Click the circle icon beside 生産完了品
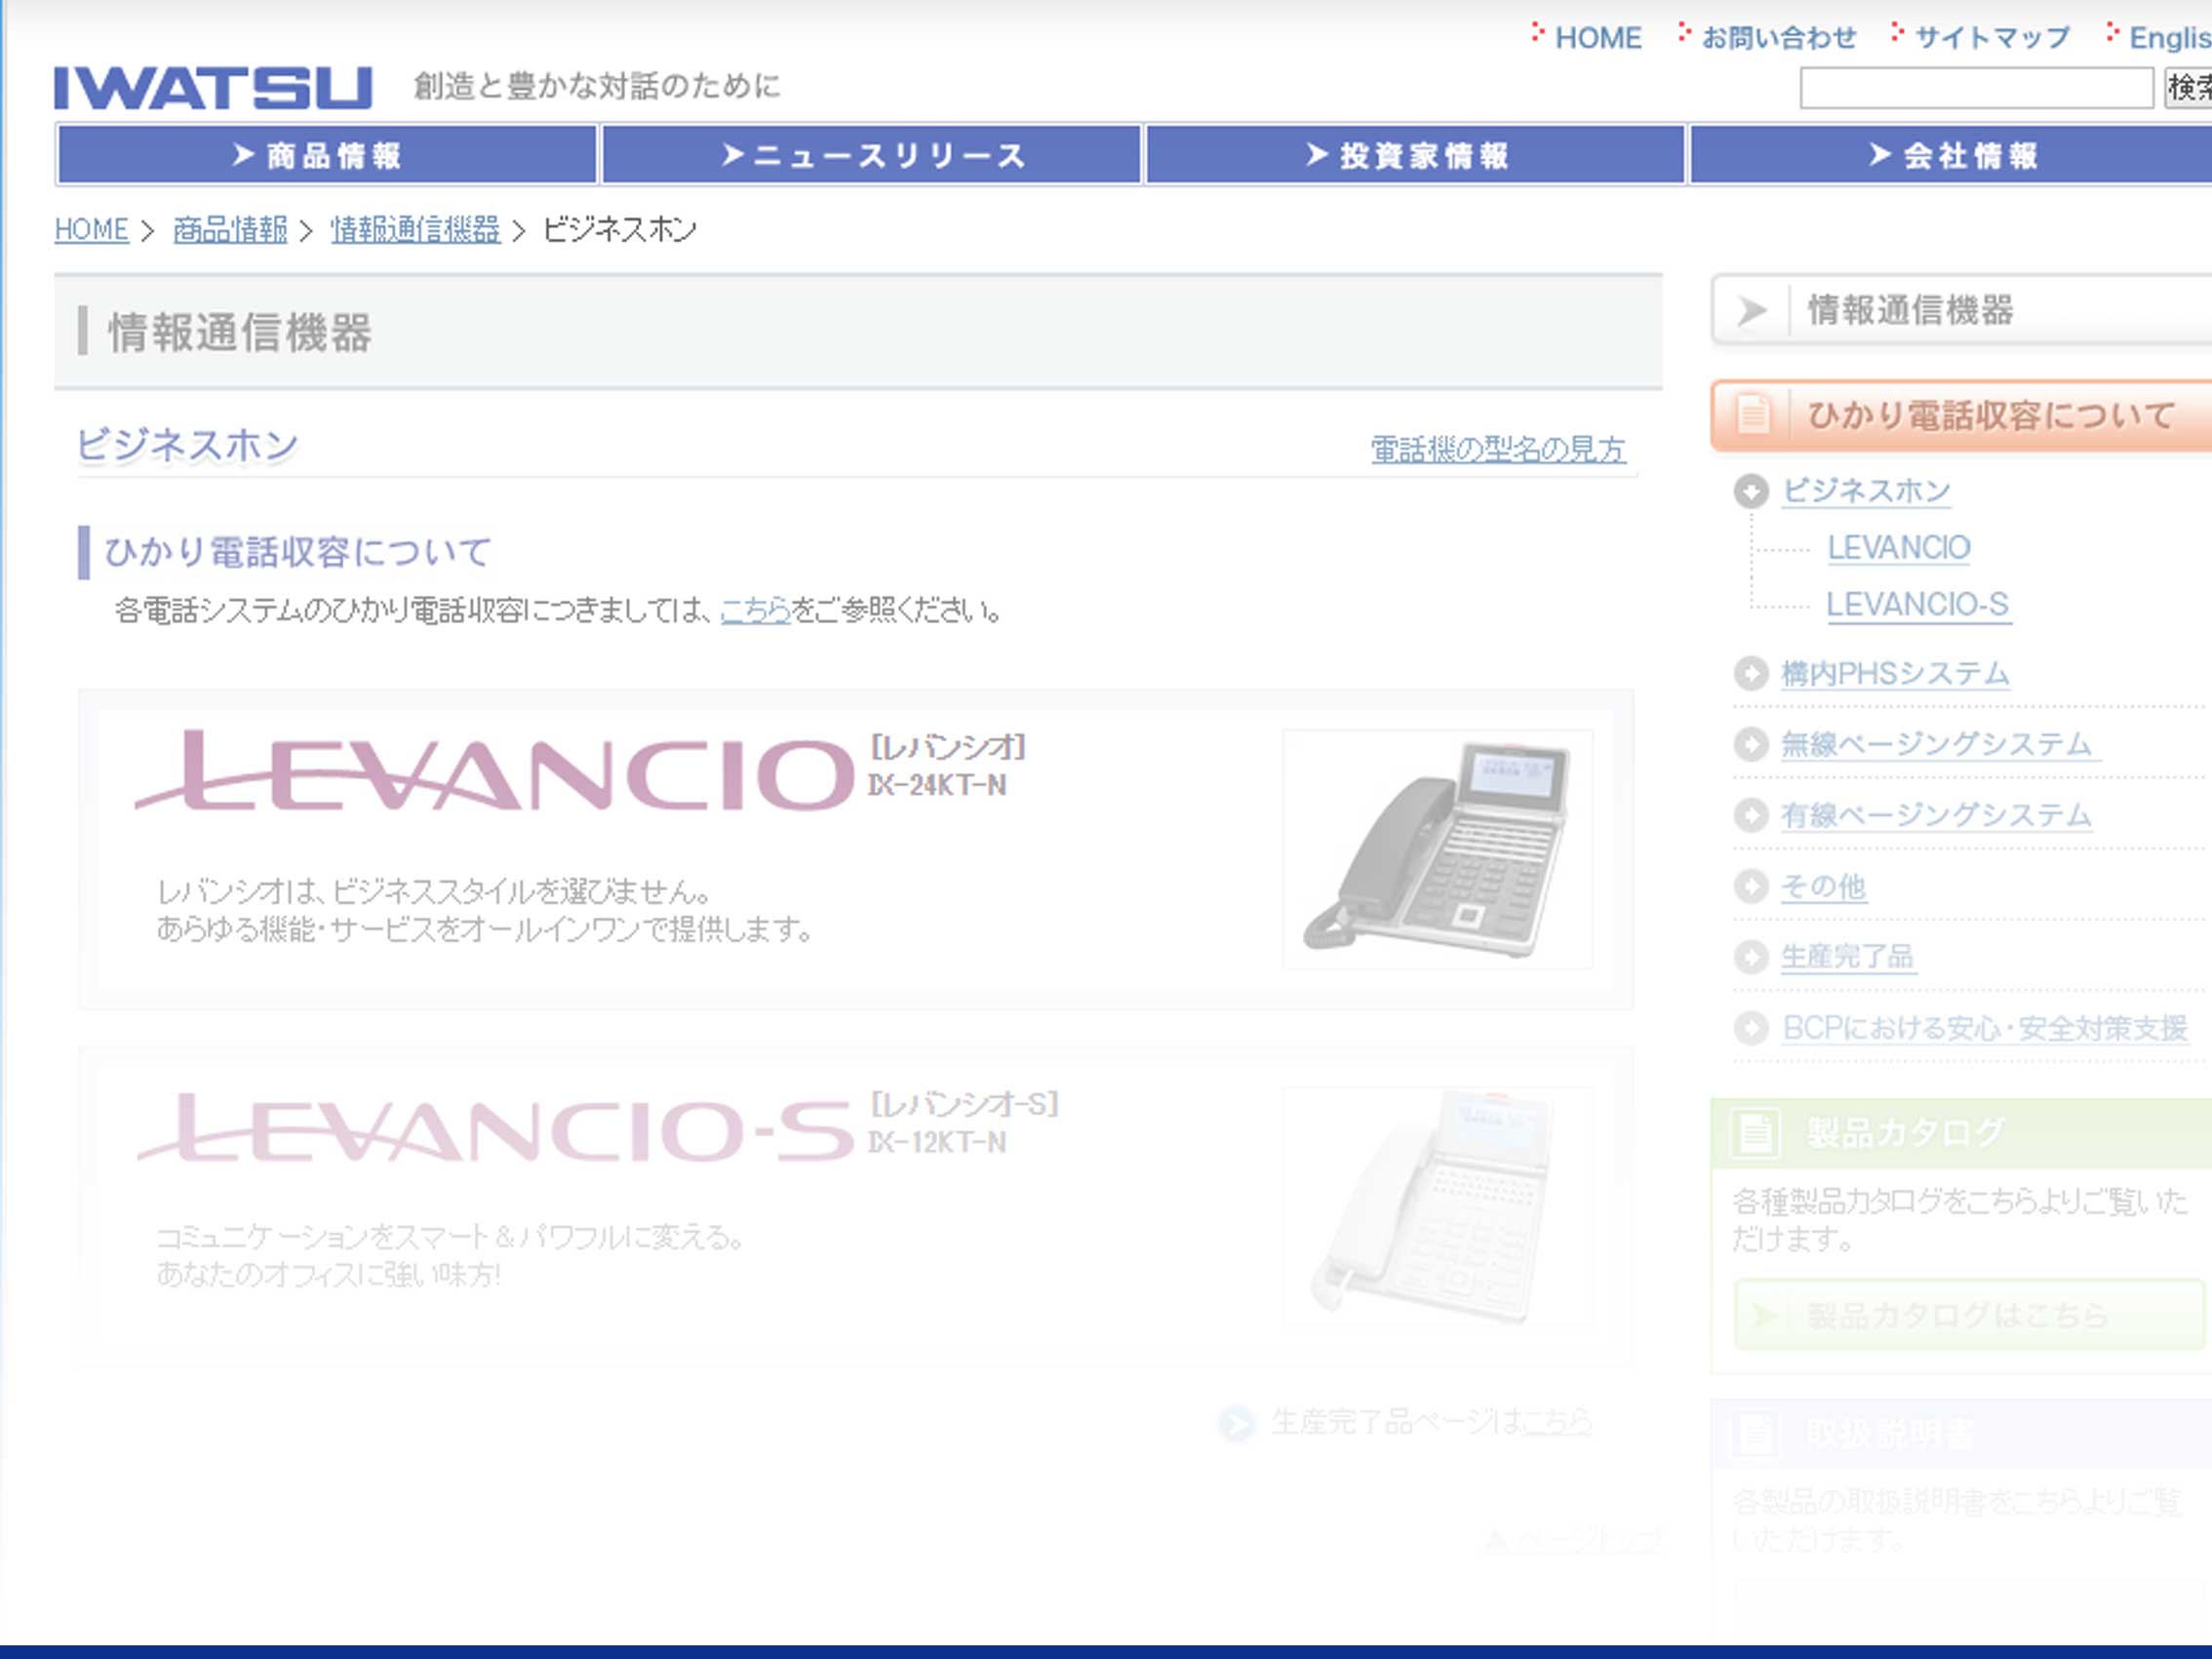Screen dimensions: 2212x1659 tap(1751, 957)
